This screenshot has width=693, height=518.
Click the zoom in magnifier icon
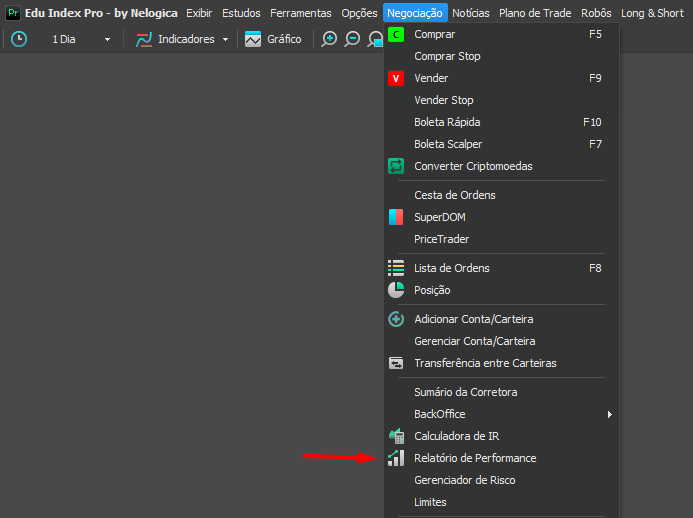coord(329,40)
